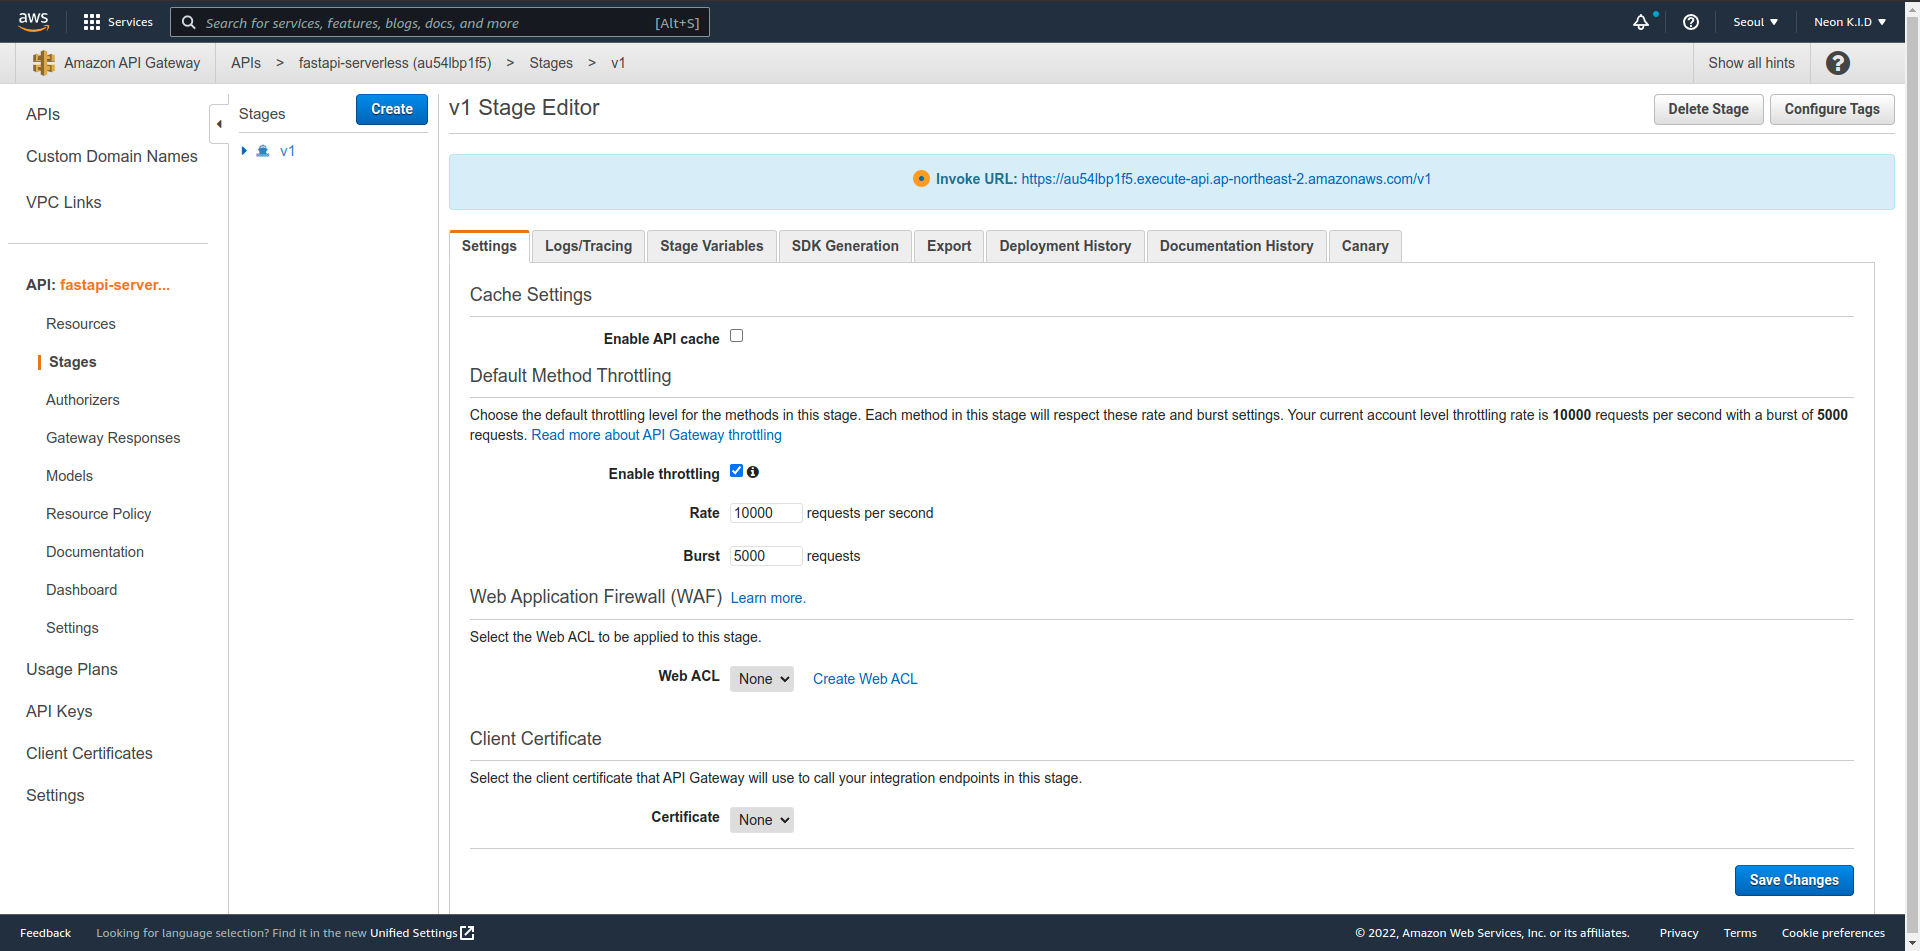The width and height of the screenshot is (1920, 951).
Task: Select the Settings tab
Action: pyautogui.click(x=489, y=246)
